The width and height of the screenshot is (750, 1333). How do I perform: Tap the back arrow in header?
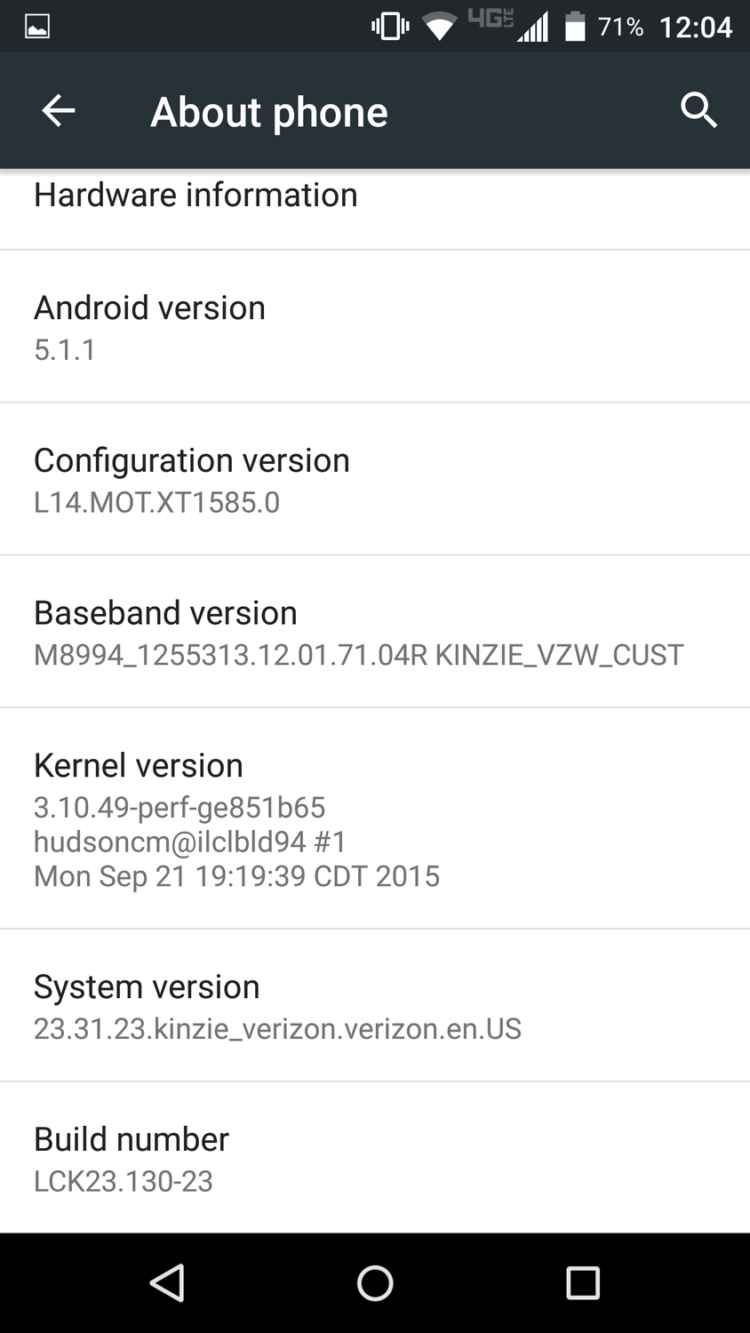[58, 111]
